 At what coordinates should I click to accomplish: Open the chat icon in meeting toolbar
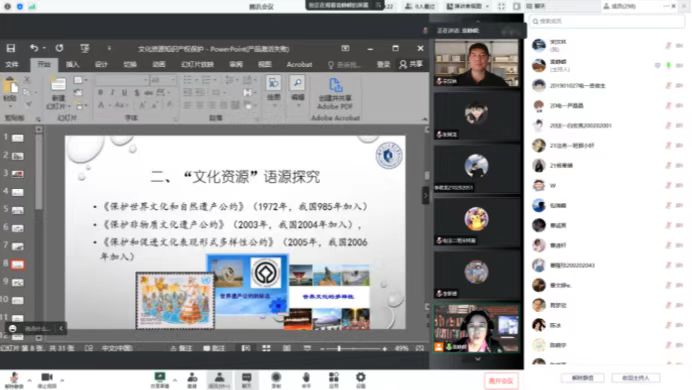coord(246,379)
